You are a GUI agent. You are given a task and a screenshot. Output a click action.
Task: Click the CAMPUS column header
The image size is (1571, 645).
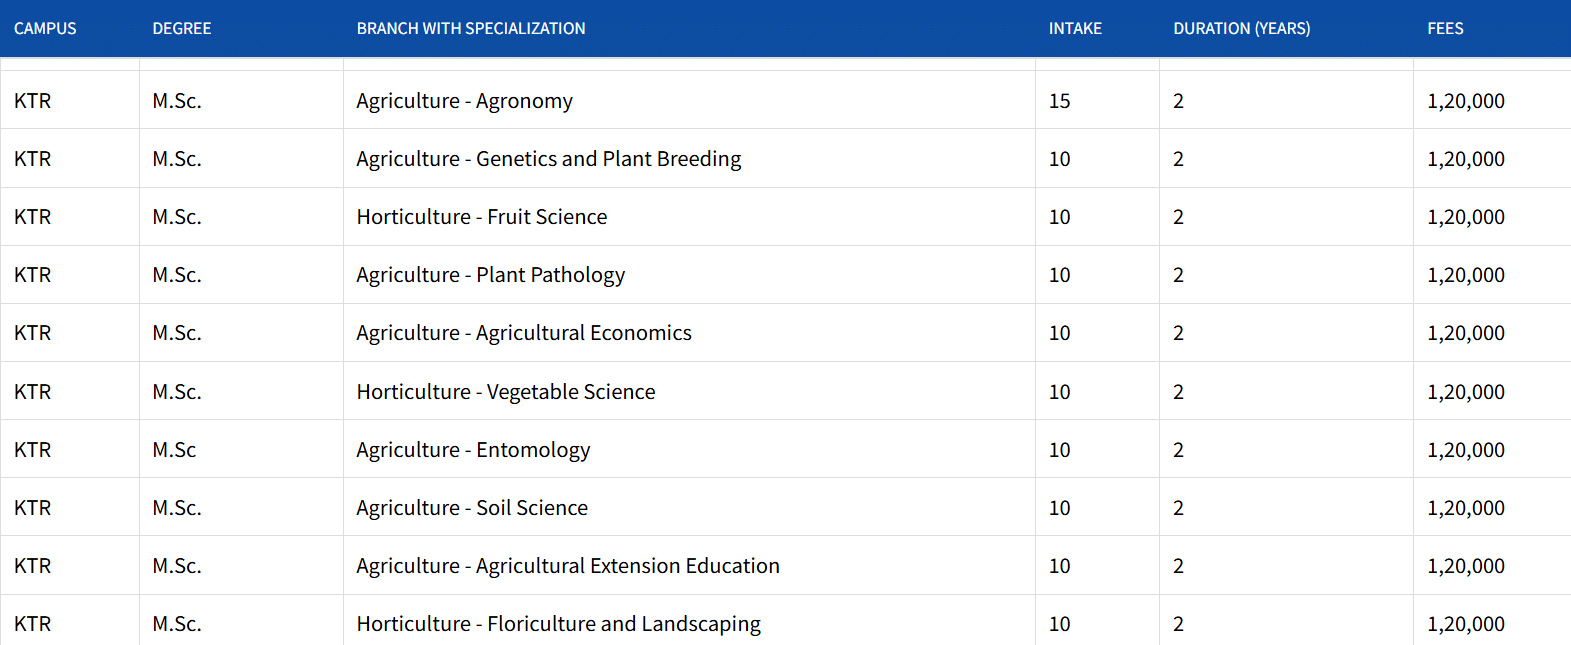[45, 29]
